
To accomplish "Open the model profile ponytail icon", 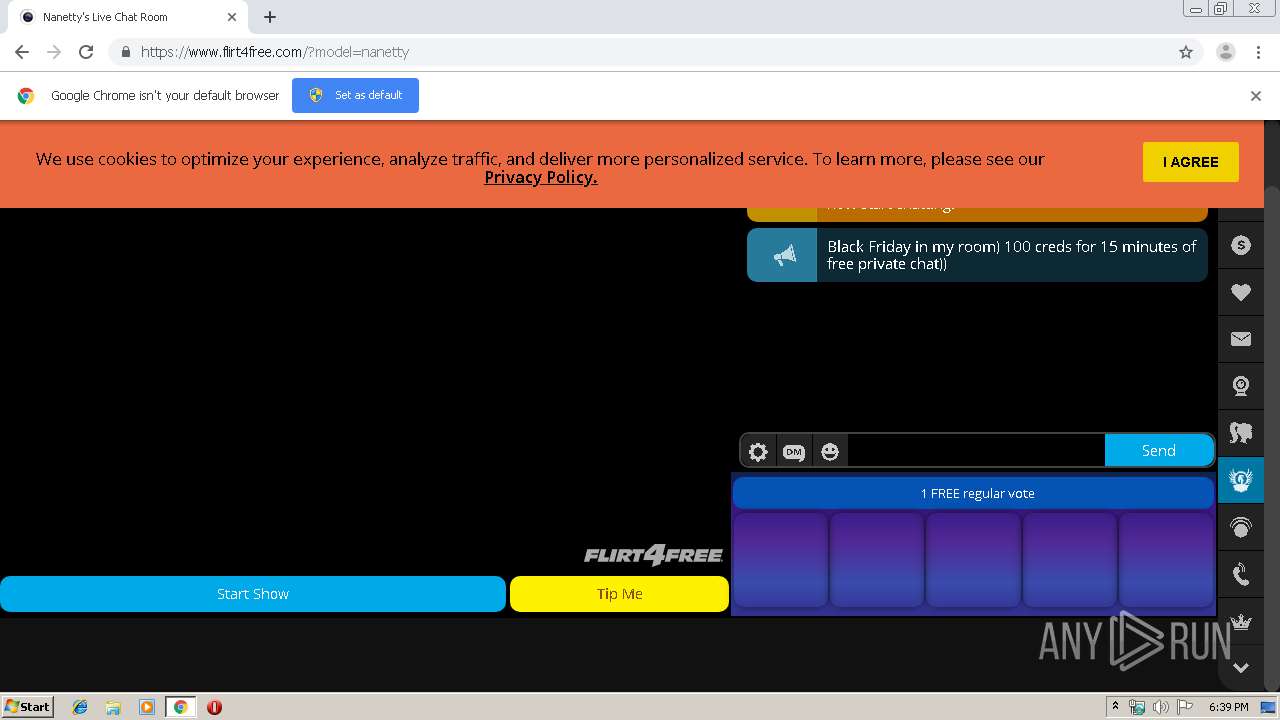I will (1241, 433).
